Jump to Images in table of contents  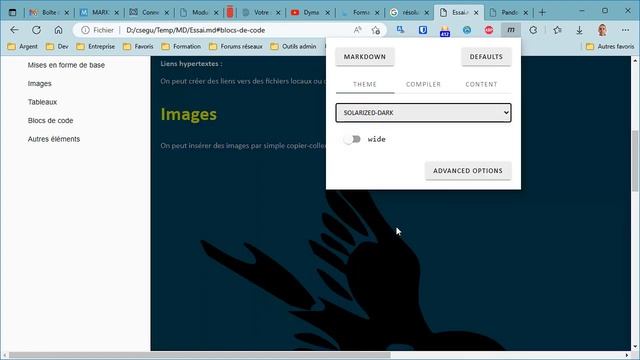(40, 84)
